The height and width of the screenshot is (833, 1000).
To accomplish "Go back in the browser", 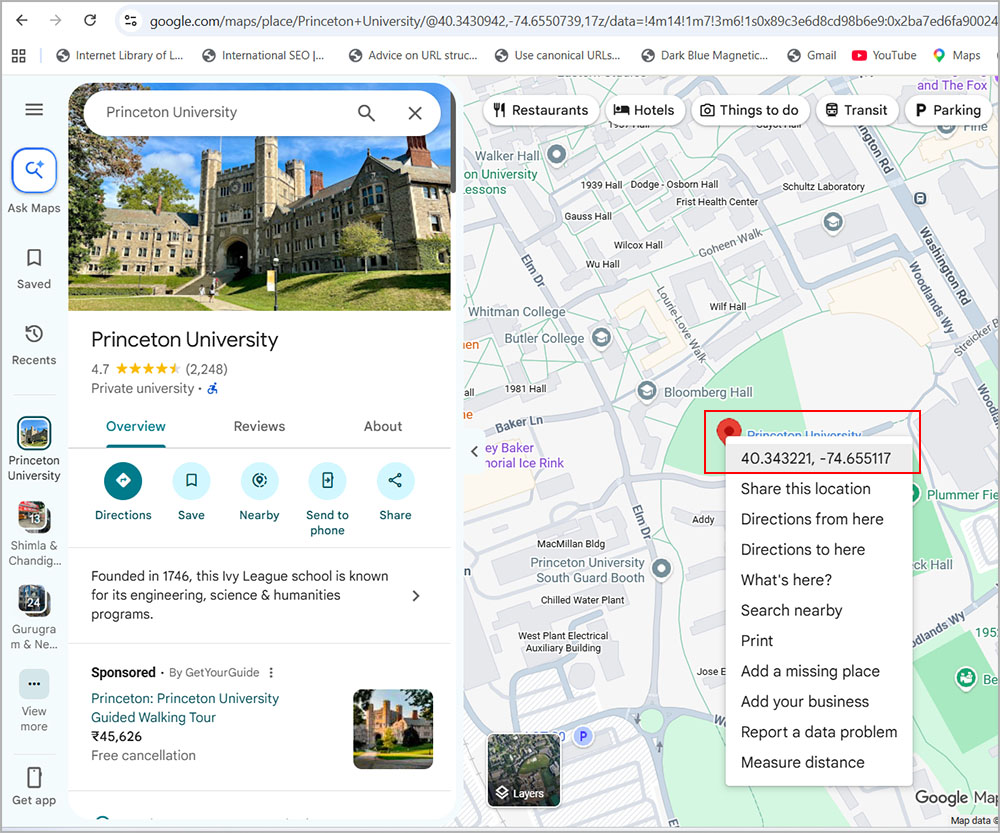I will [22, 20].
